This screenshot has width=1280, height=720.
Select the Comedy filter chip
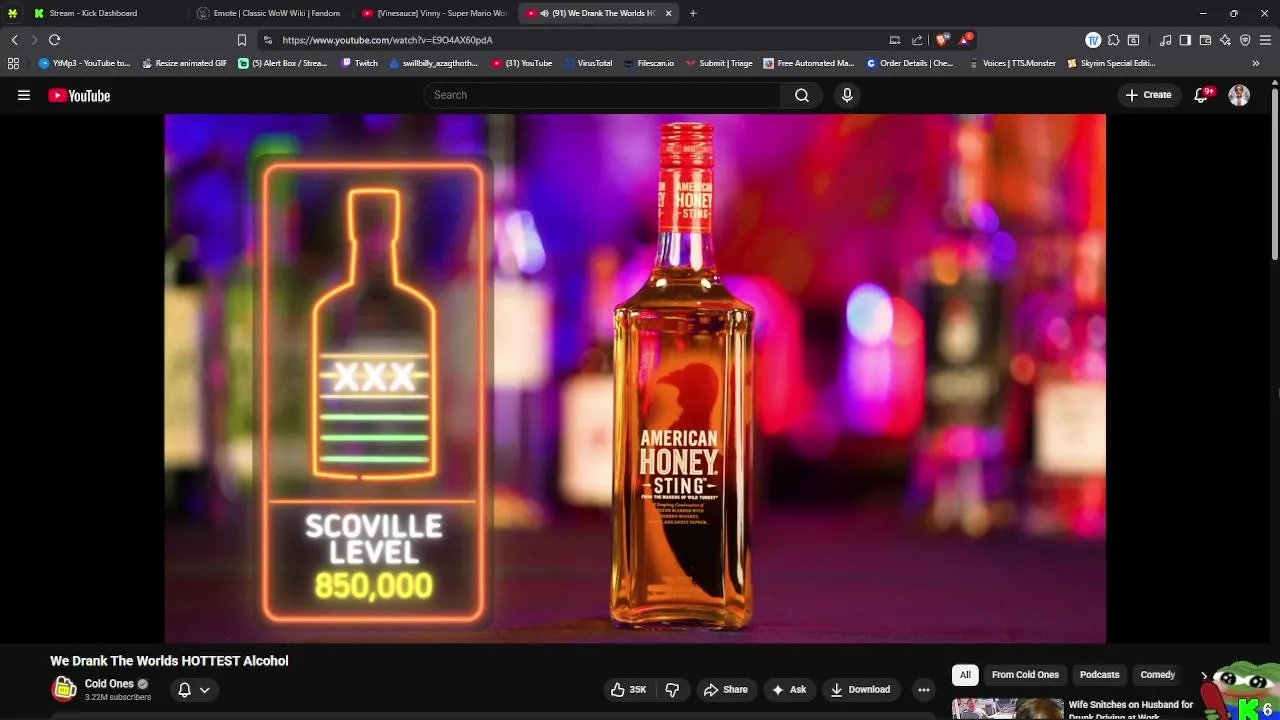pos(1158,675)
